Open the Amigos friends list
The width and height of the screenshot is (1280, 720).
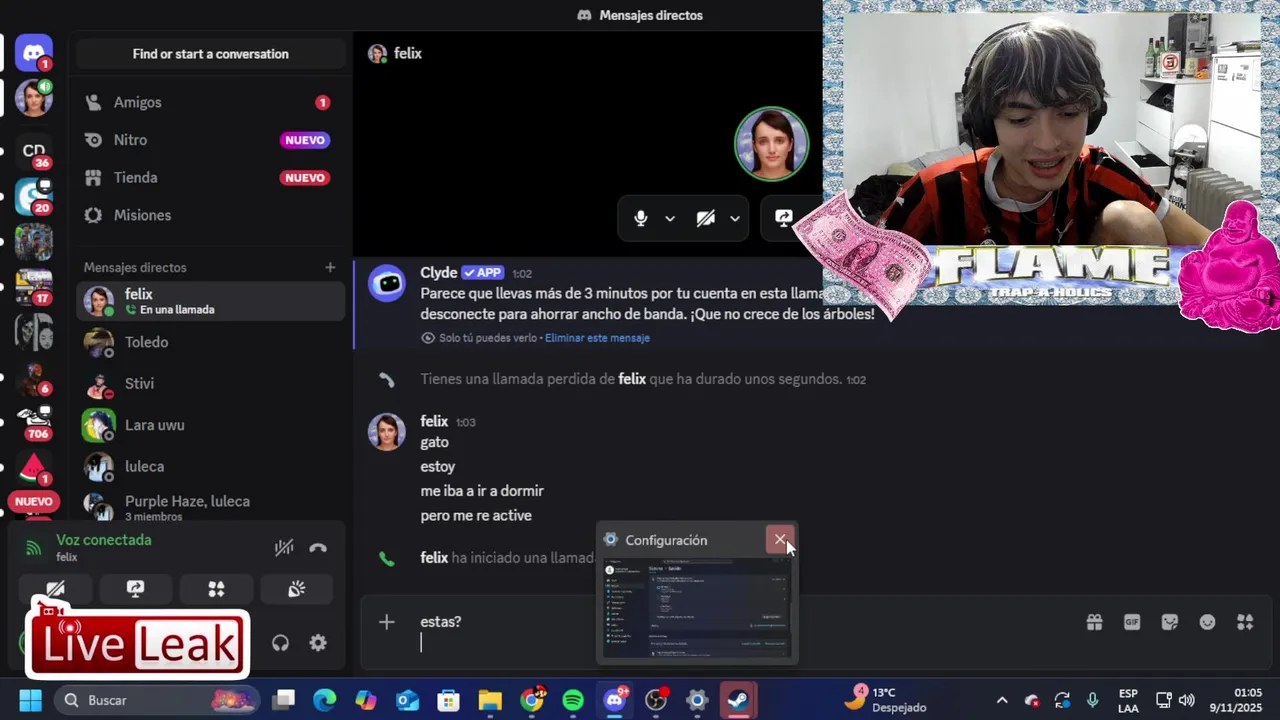tap(210, 102)
